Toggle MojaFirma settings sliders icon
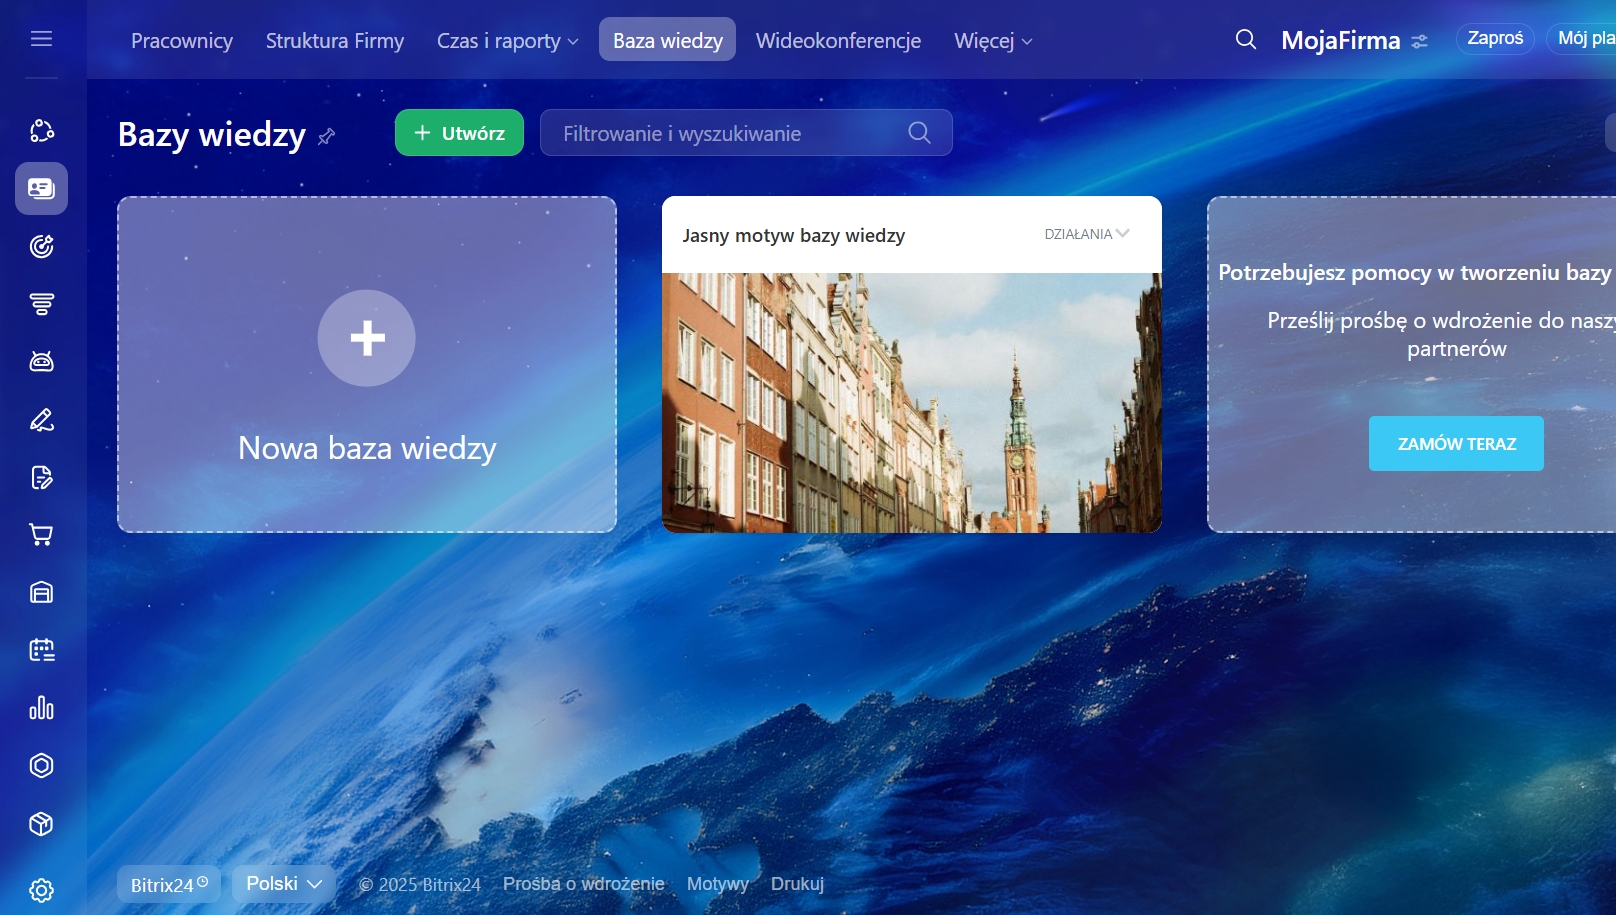The height and width of the screenshot is (915, 1616). [1419, 42]
